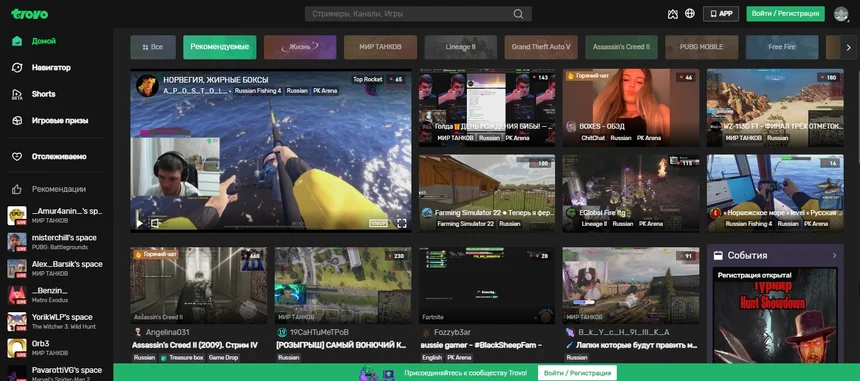Select the Assassin's Creed II category tab
The height and width of the screenshot is (381, 860).
621,47
